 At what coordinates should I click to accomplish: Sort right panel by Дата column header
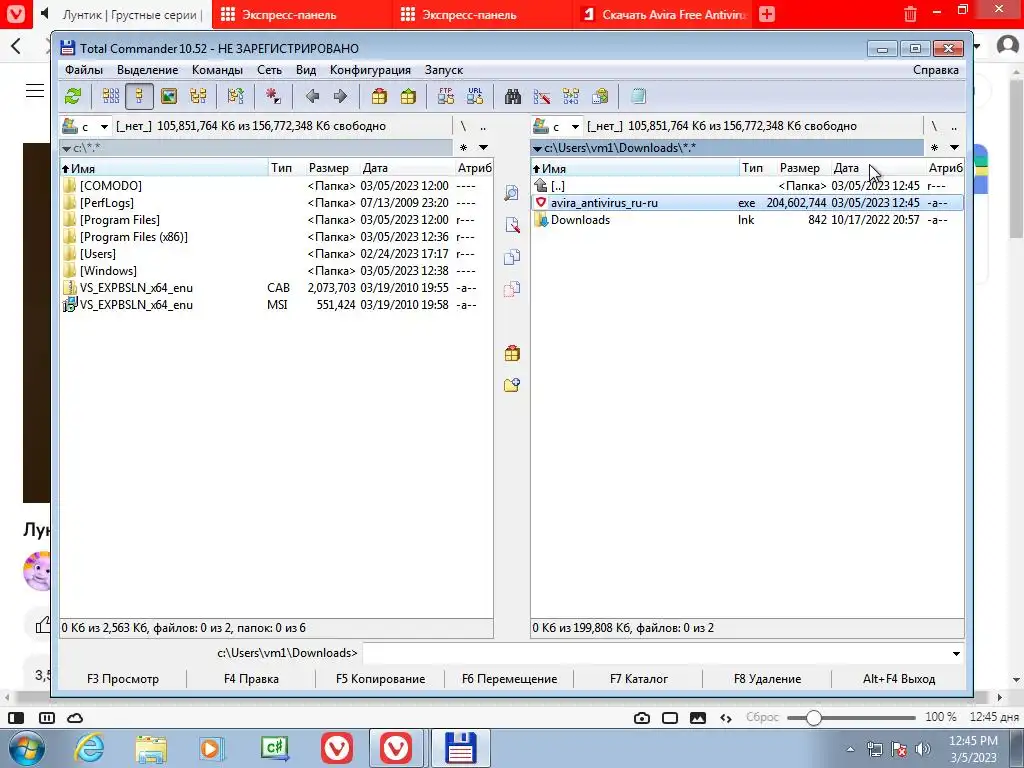(877, 168)
